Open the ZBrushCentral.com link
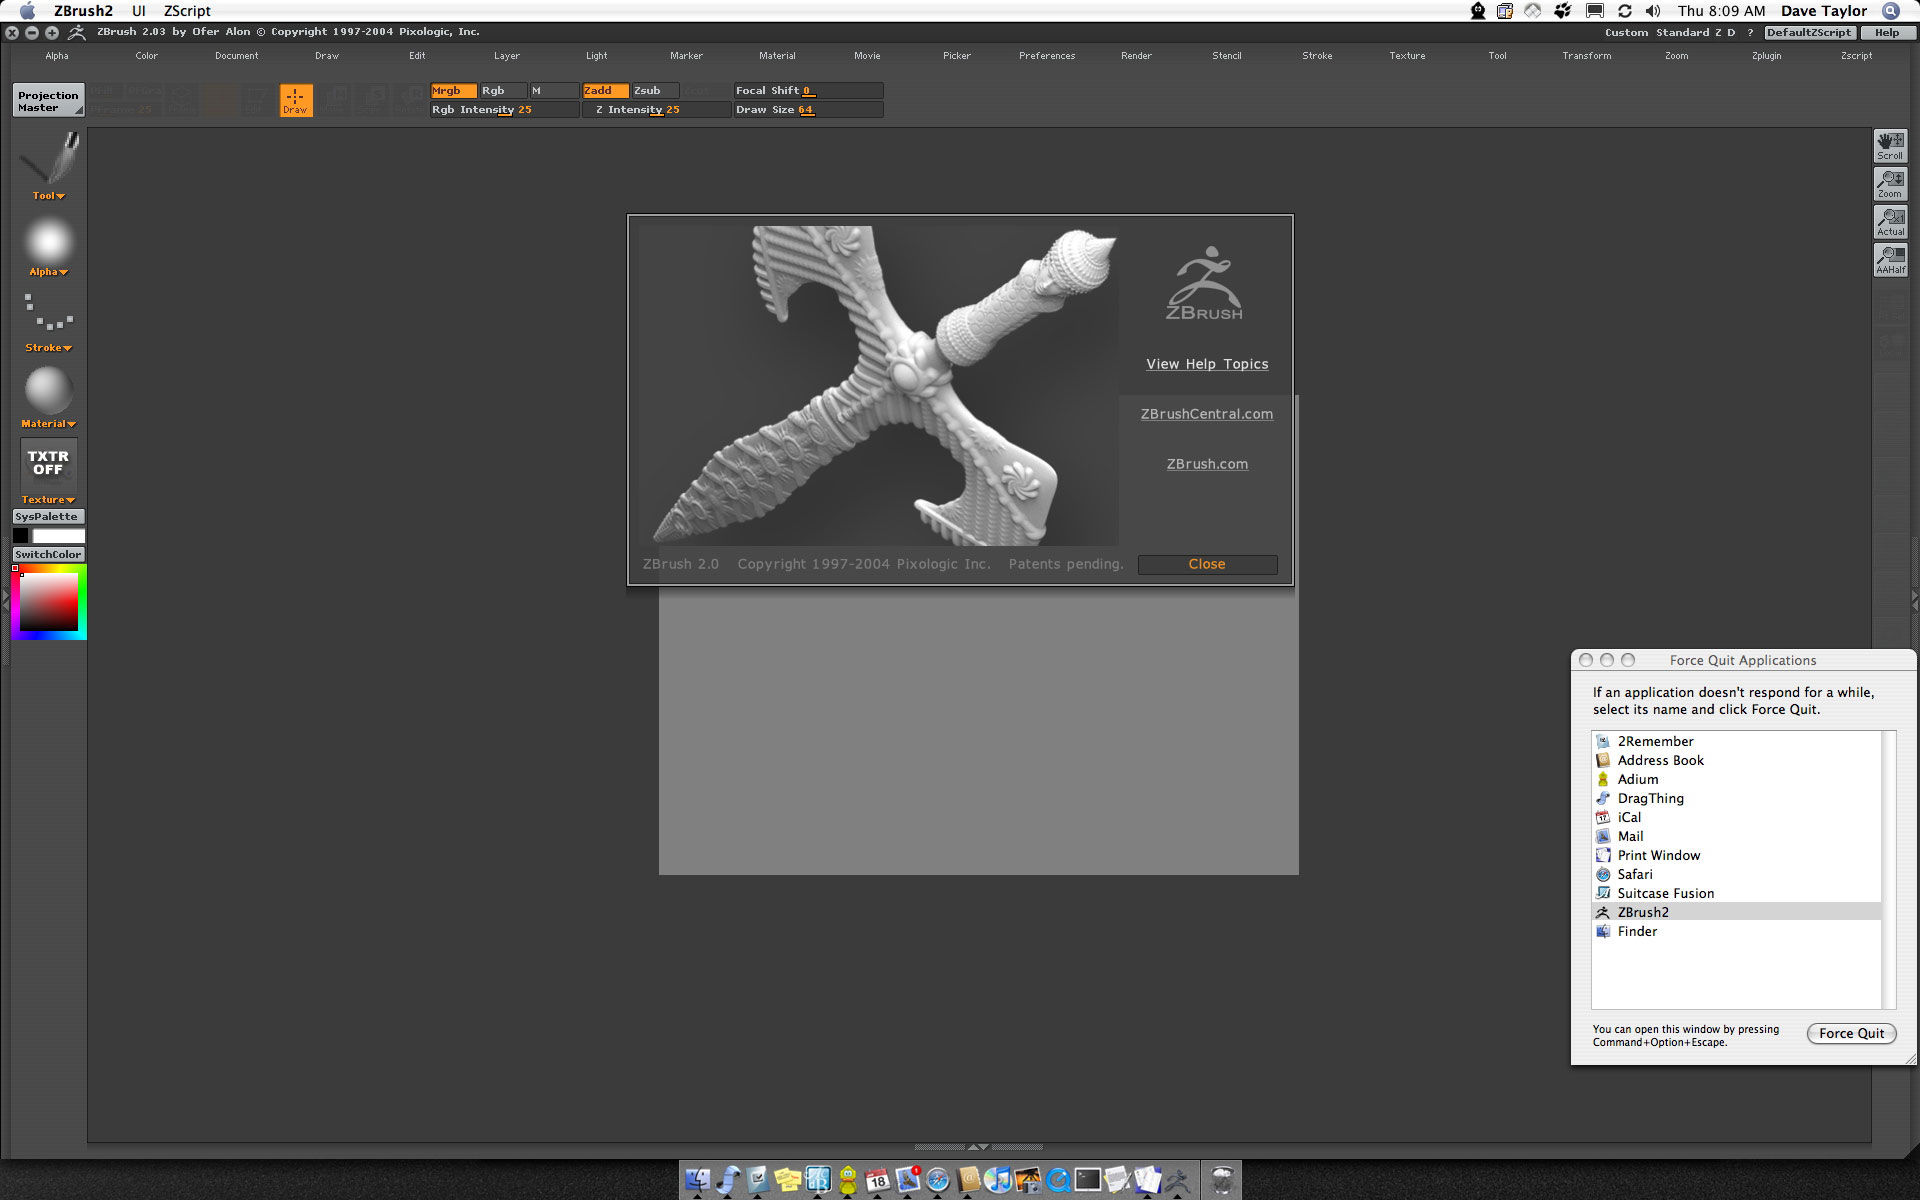This screenshot has height=1200, width=1920. click(x=1207, y=414)
